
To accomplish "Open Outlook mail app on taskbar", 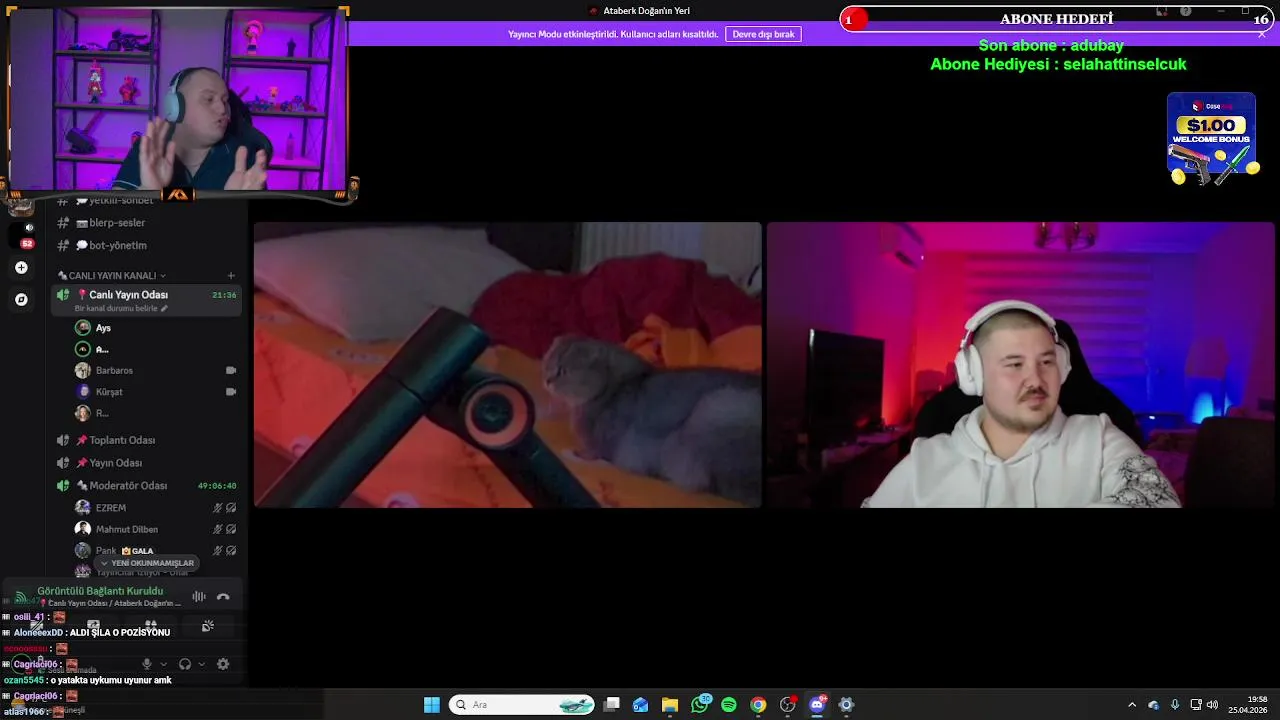I will [x=641, y=705].
